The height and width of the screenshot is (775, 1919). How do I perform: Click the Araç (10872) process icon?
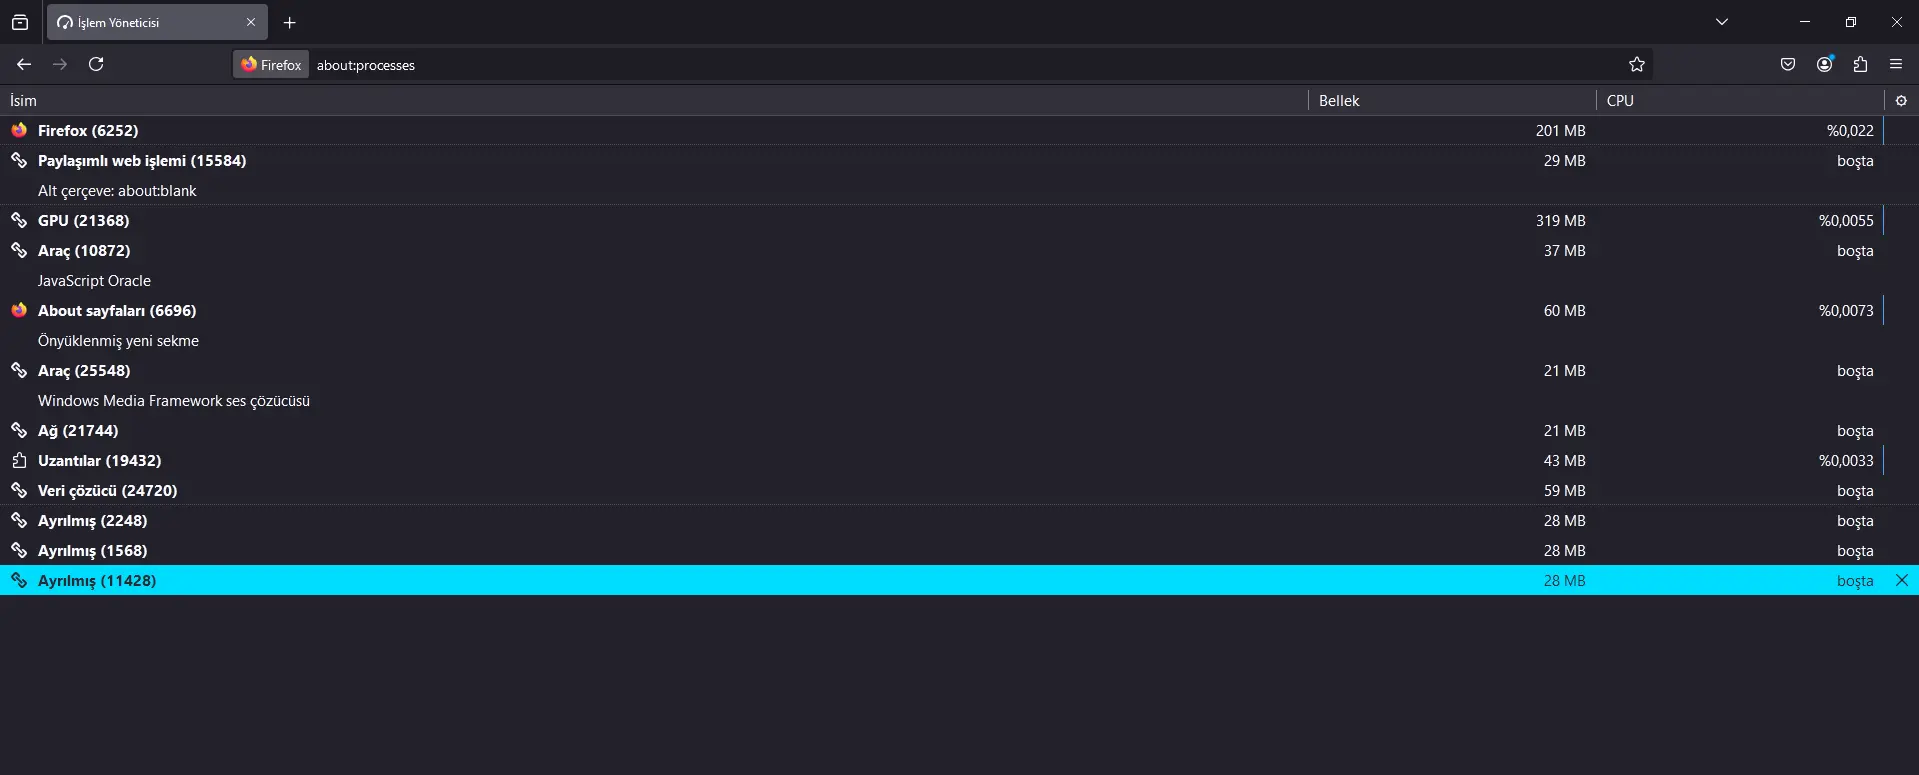point(19,250)
